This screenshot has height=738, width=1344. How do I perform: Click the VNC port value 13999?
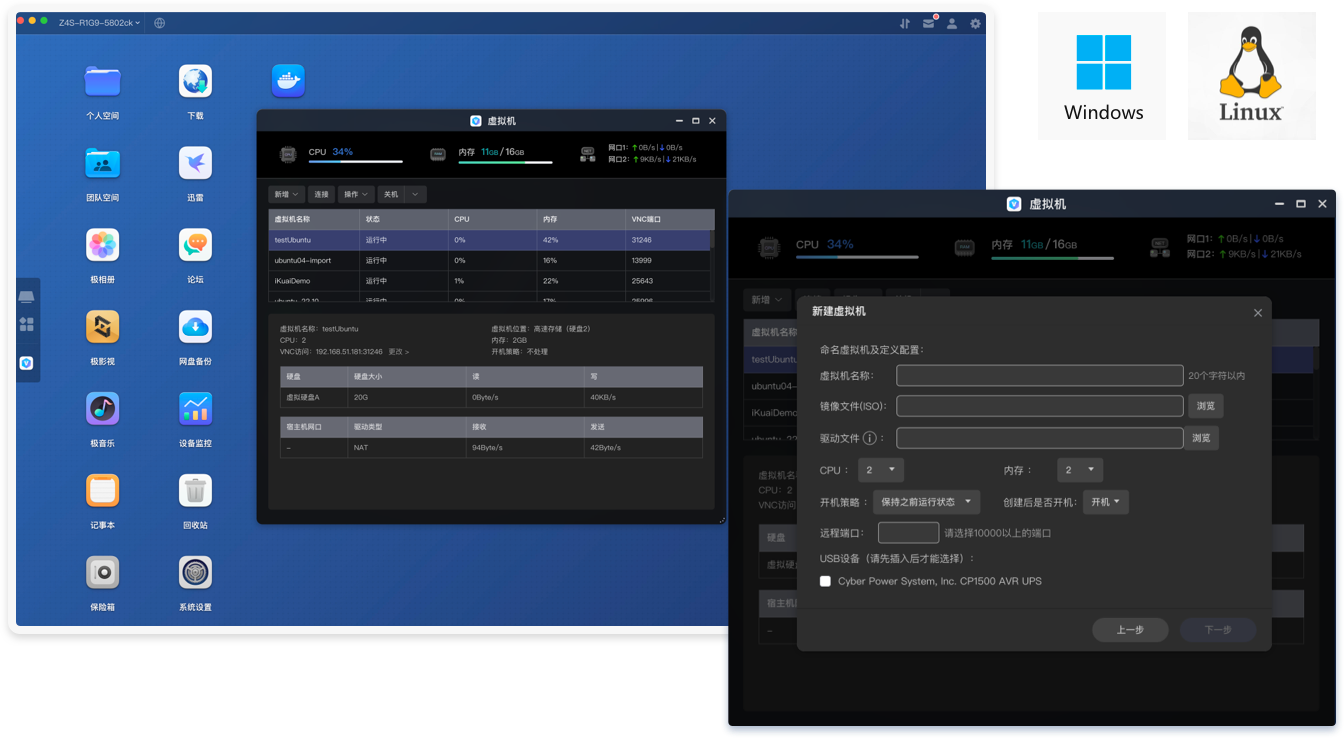641,260
